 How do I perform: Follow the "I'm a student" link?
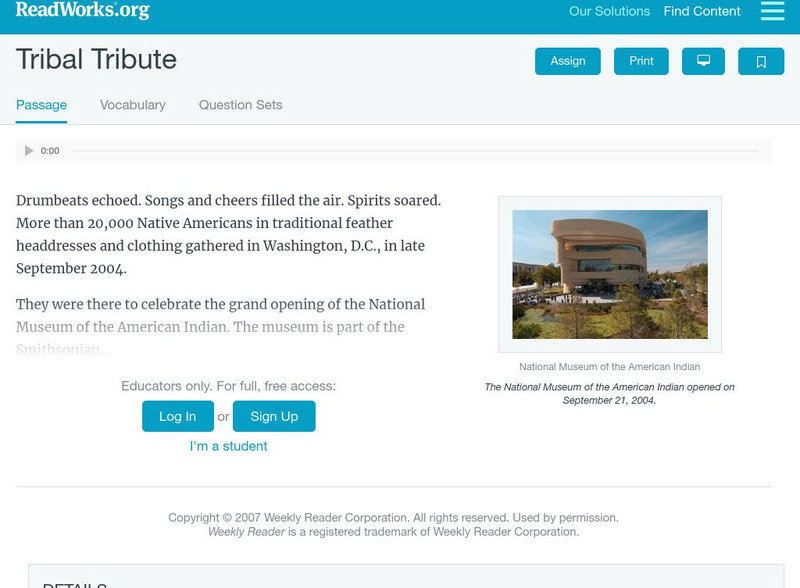pos(229,446)
